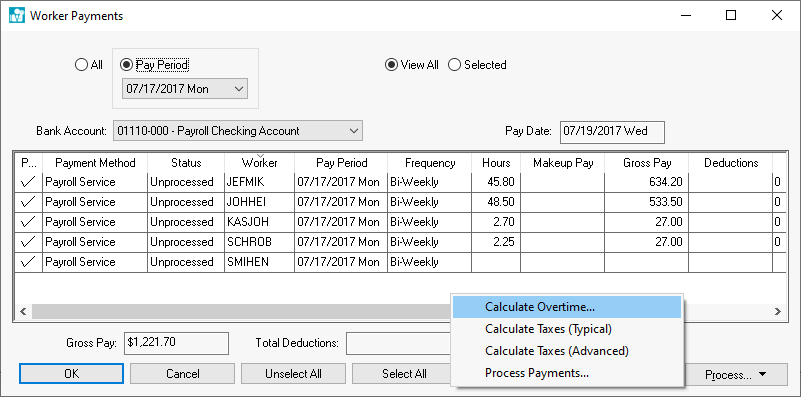Toggle the checkmark for worker JEFMIK
Viewport: 801px width, 397px height.
click(x=28, y=182)
